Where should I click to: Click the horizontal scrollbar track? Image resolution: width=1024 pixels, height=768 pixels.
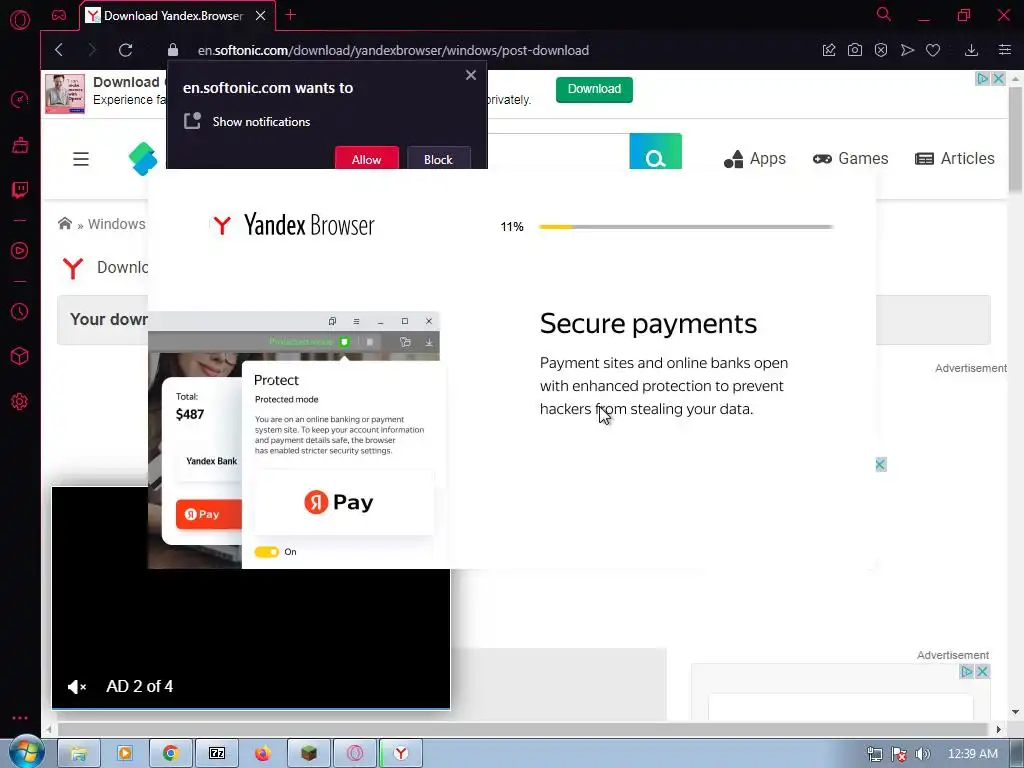[522, 729]
